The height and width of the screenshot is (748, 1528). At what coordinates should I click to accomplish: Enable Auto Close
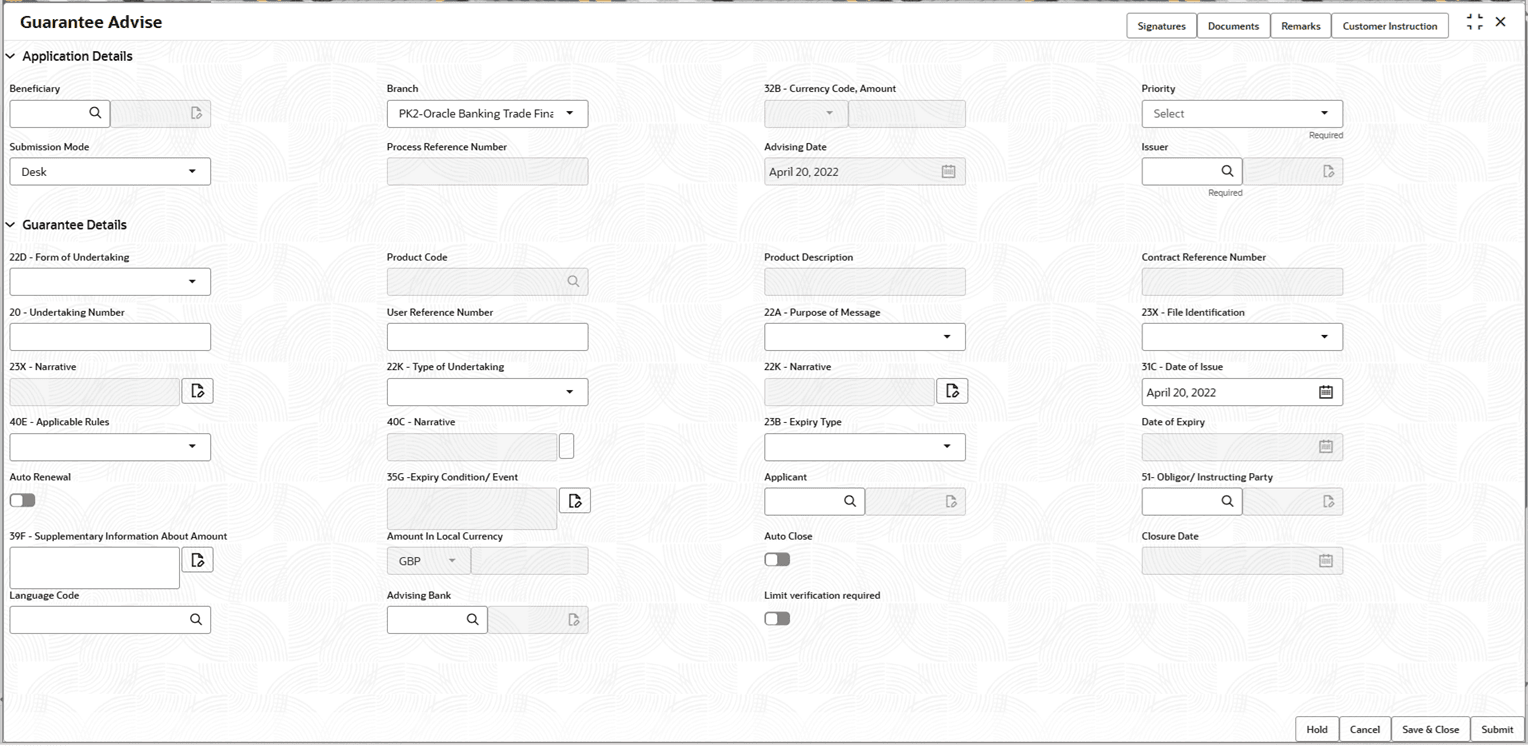coord(777,559)
